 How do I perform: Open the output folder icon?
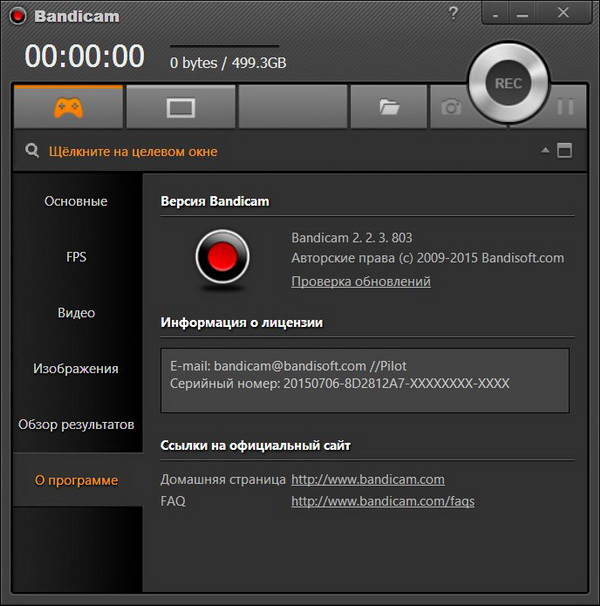coord(389,107)
